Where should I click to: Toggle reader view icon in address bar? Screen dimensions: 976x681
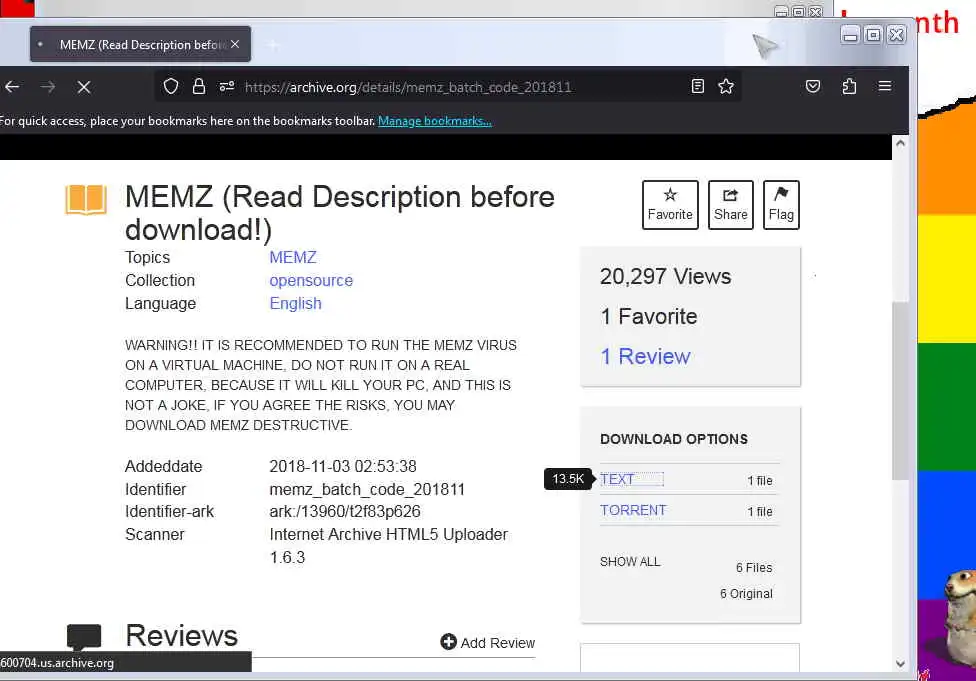pyautogui.click(x=698, y=87)
